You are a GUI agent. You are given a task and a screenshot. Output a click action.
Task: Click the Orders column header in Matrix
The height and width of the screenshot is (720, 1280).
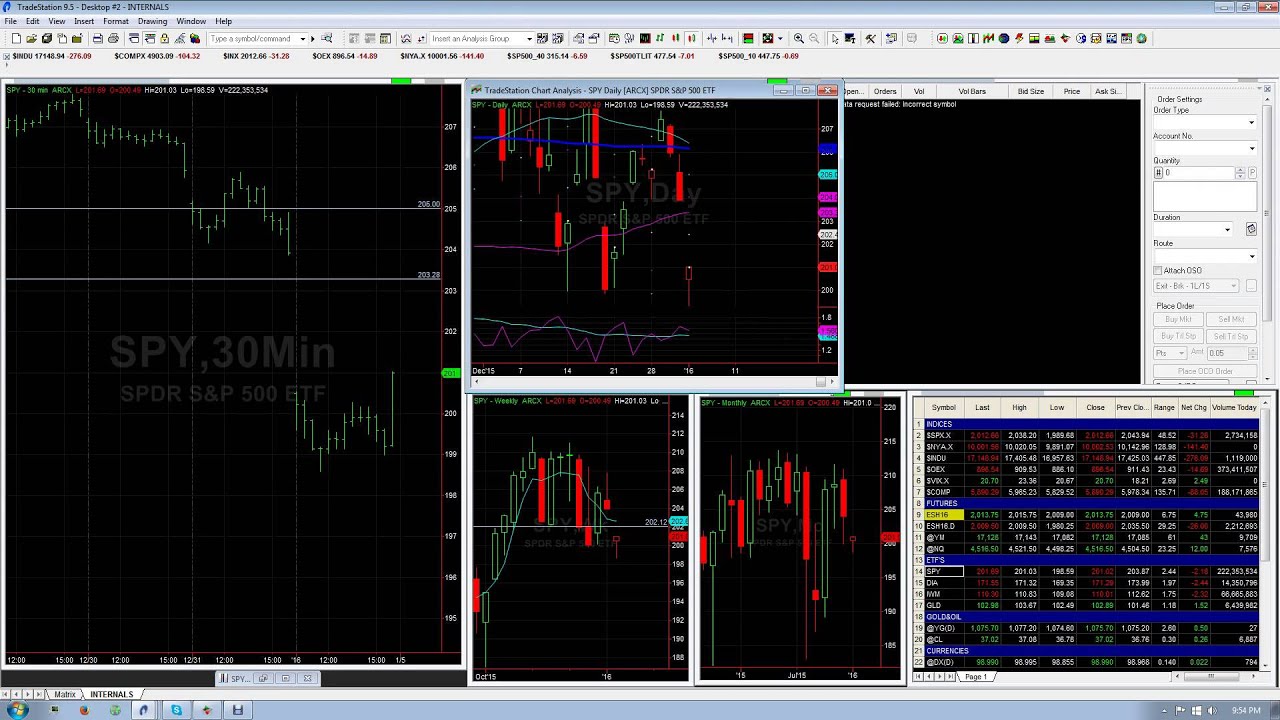[x=885, y=91]
